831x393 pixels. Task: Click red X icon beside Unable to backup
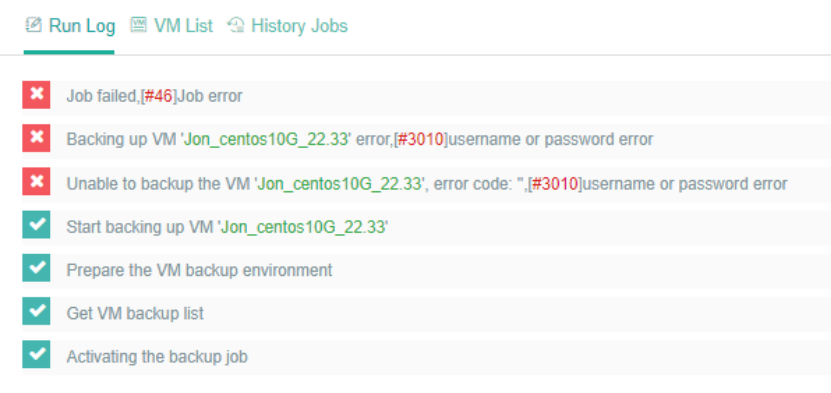(36, 182)
